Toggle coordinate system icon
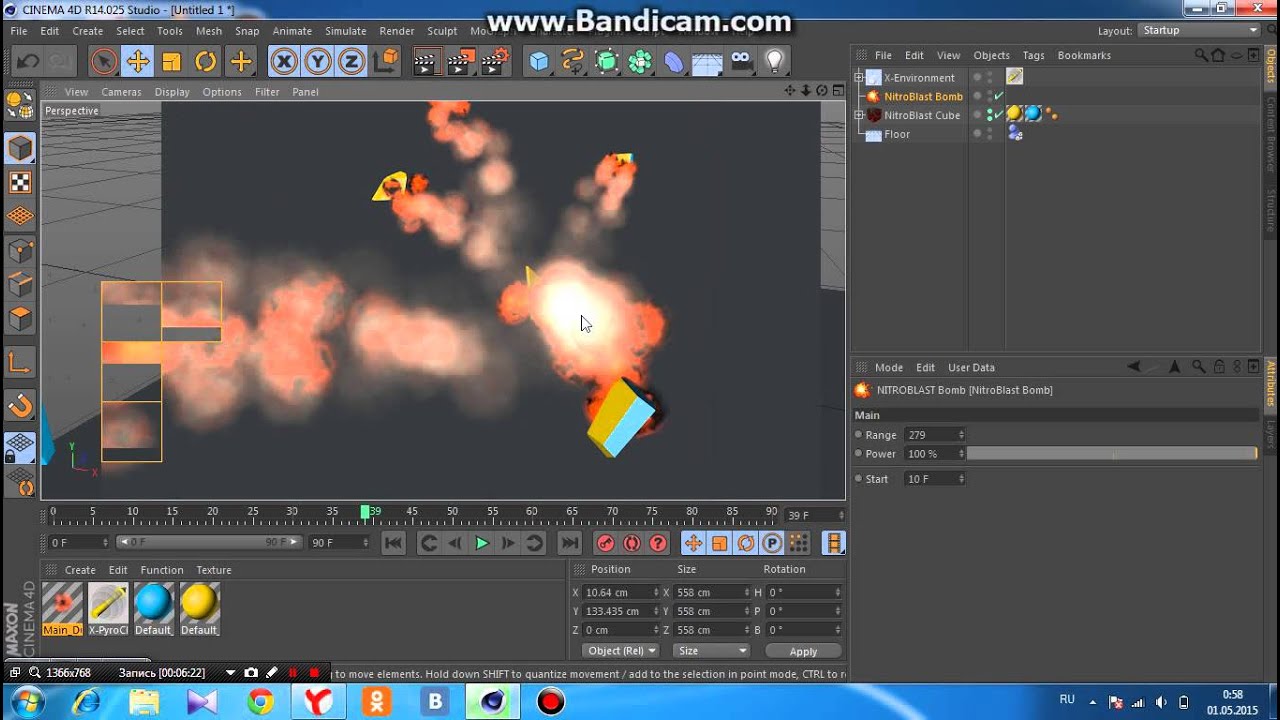 pyautogui.click(x=385, y=62)
